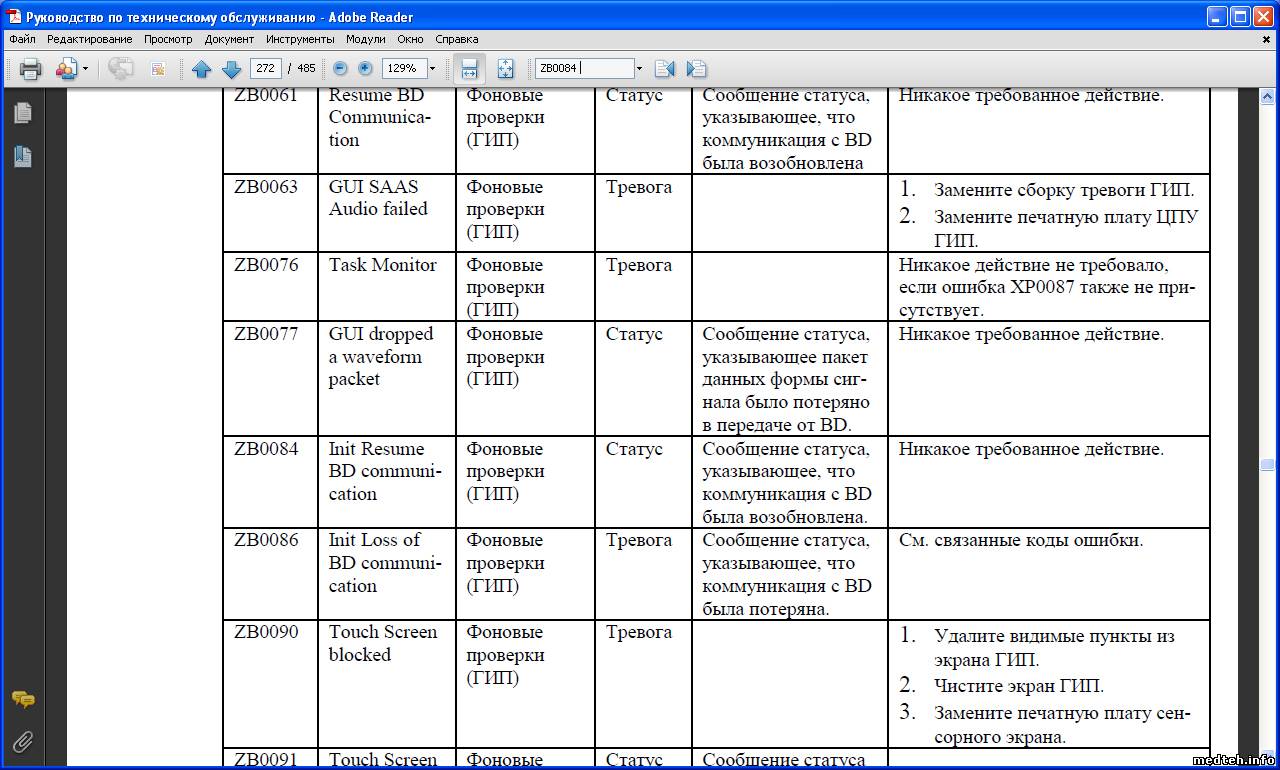Go to previous page with up arrow
Viewport: 1280px width, 770px height.
pos(201,69)
